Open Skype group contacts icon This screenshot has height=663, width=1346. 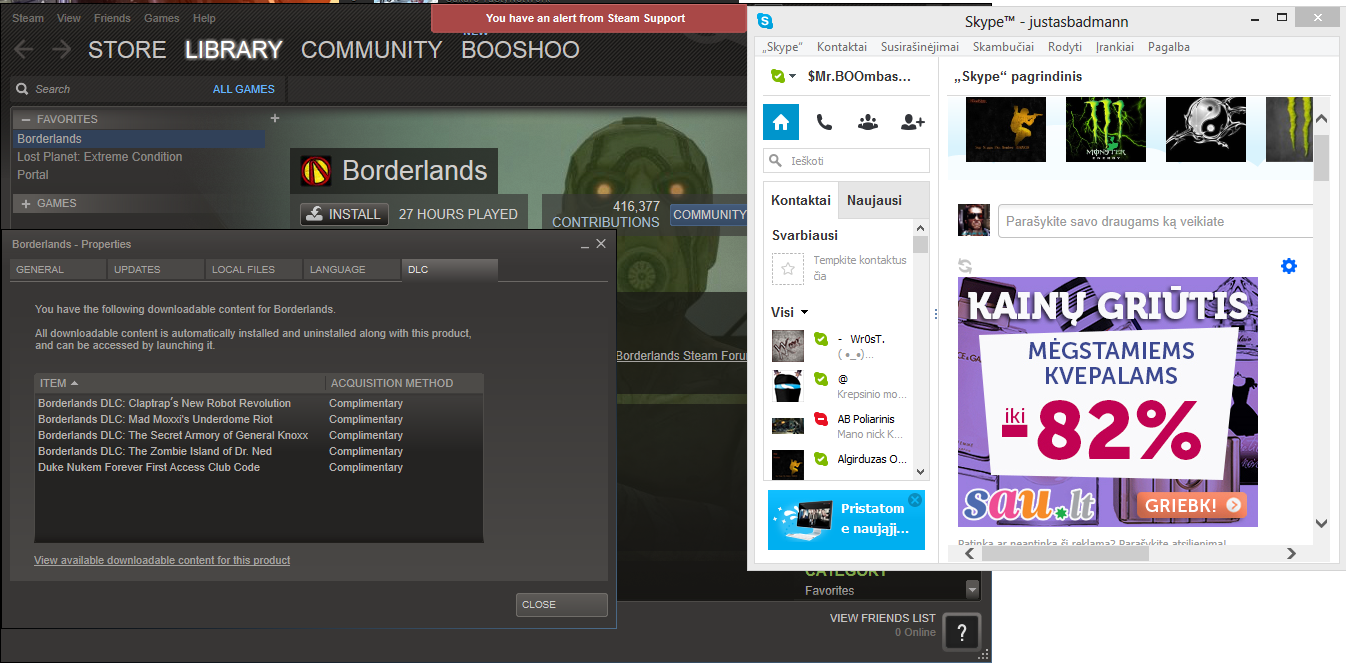[868, 122]
